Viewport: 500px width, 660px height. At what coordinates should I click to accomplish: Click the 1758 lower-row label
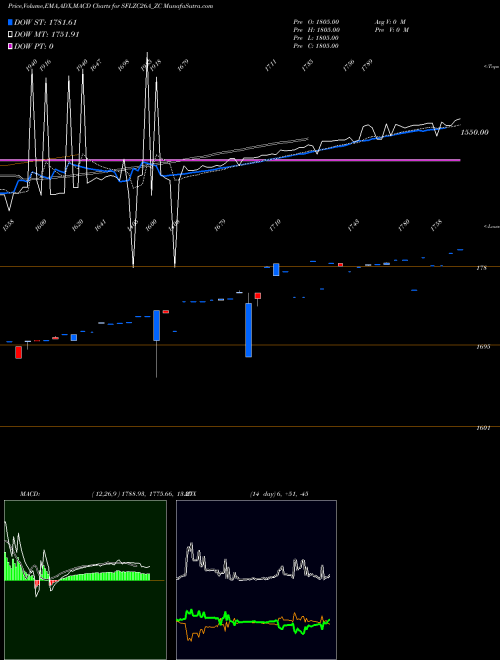pyautogui.click(x=436, y=225)
